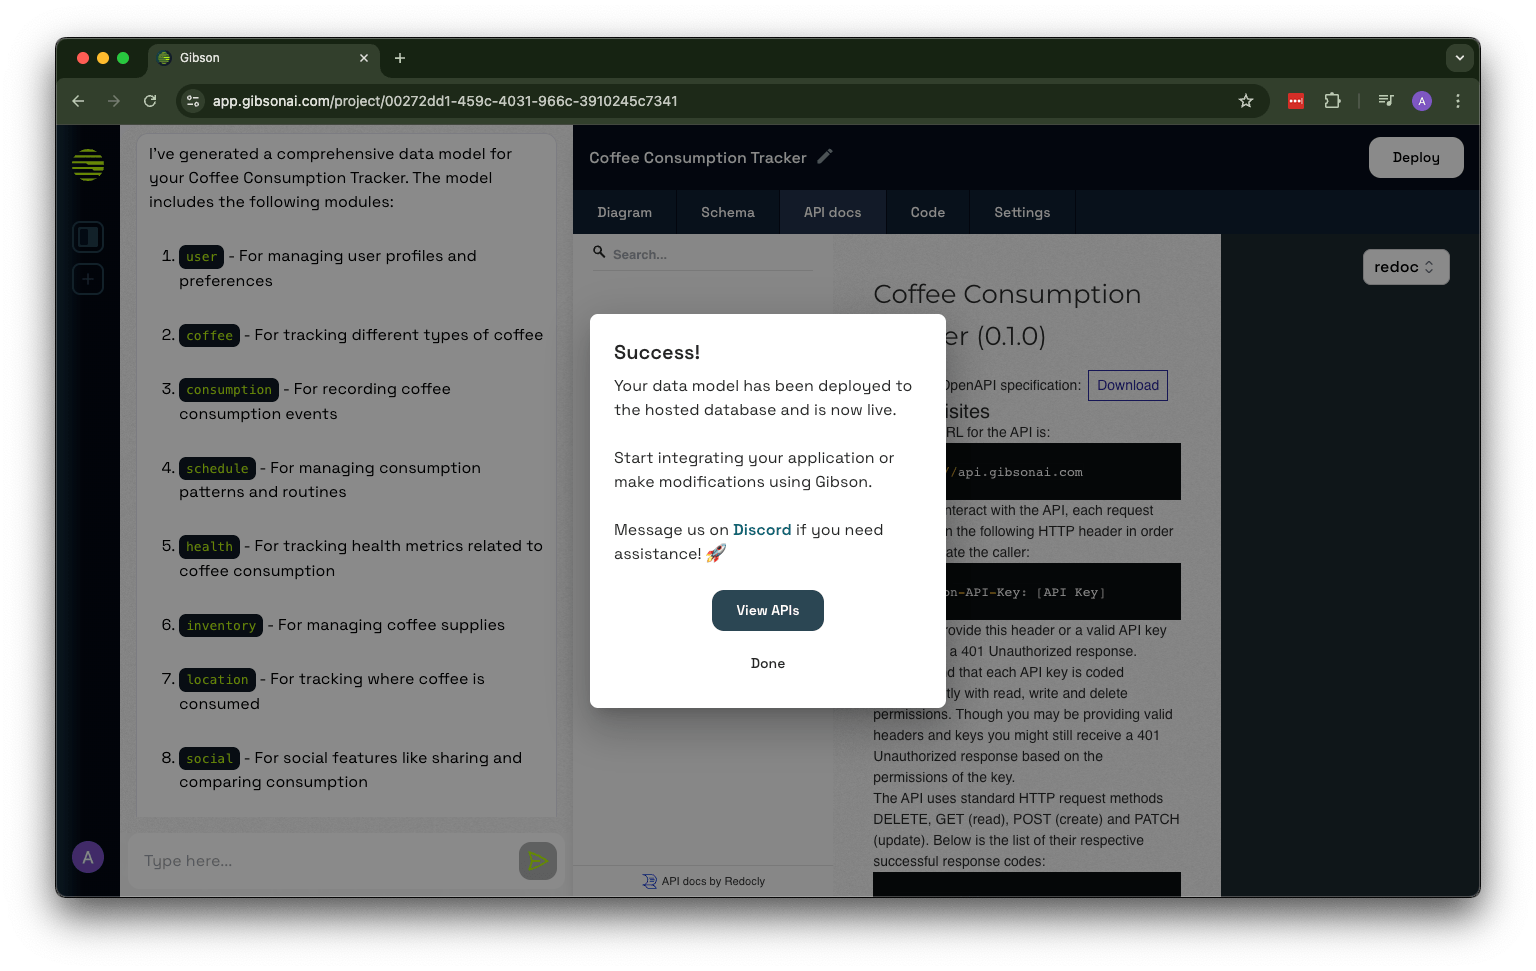The width and height of the screenshot is (1536, 971).
Task: Click the Gibson logo in the sidebar
Action: (88, 164)
